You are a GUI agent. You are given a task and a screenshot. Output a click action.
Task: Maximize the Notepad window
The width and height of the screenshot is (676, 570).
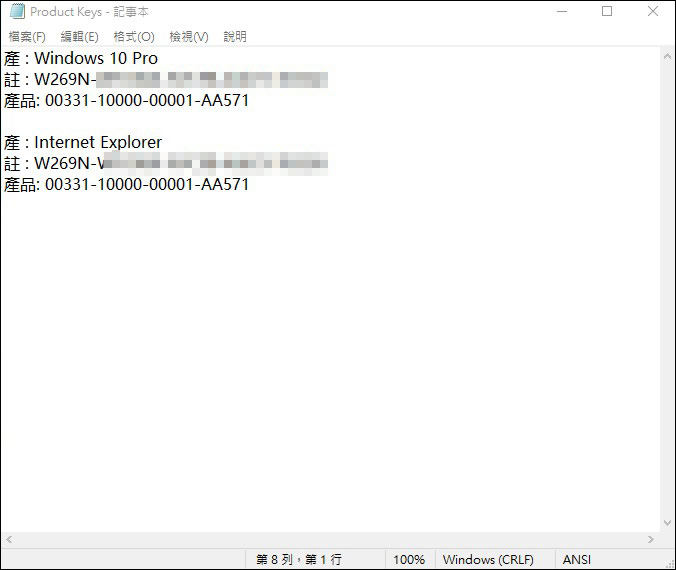pyautogui.click(x=607, y=12)
